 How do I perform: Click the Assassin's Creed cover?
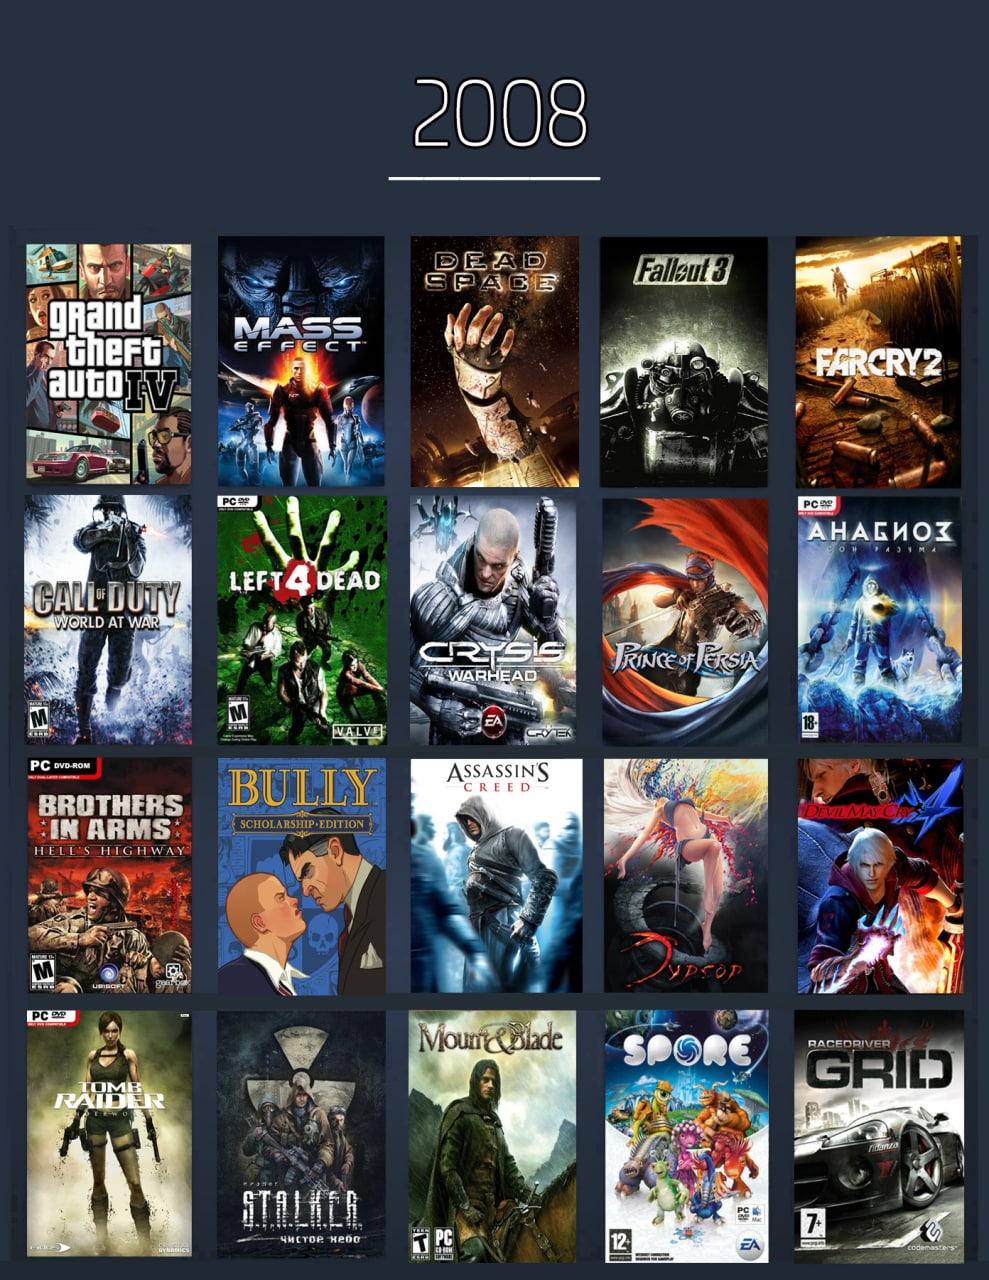(x=496, y=875)
